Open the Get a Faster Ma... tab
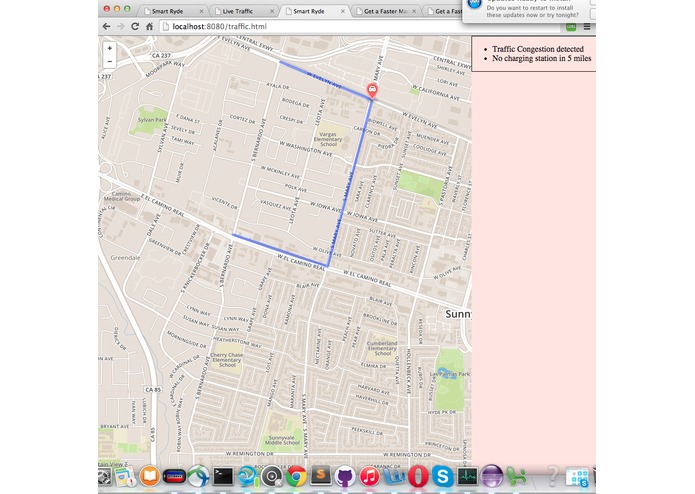 [x=384, y=11]
